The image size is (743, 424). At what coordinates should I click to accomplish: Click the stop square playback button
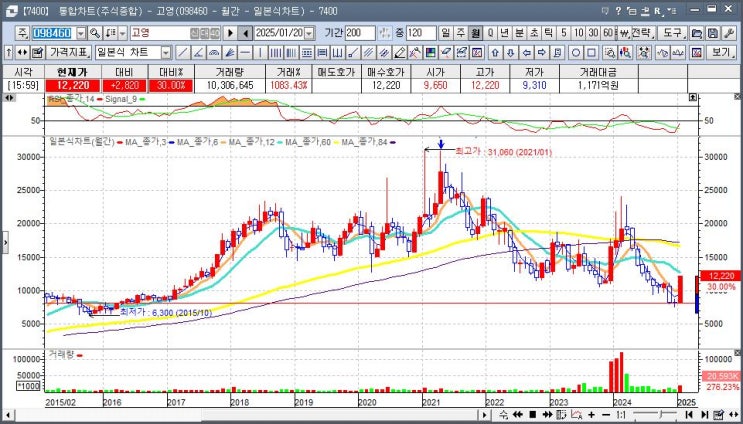532,415
